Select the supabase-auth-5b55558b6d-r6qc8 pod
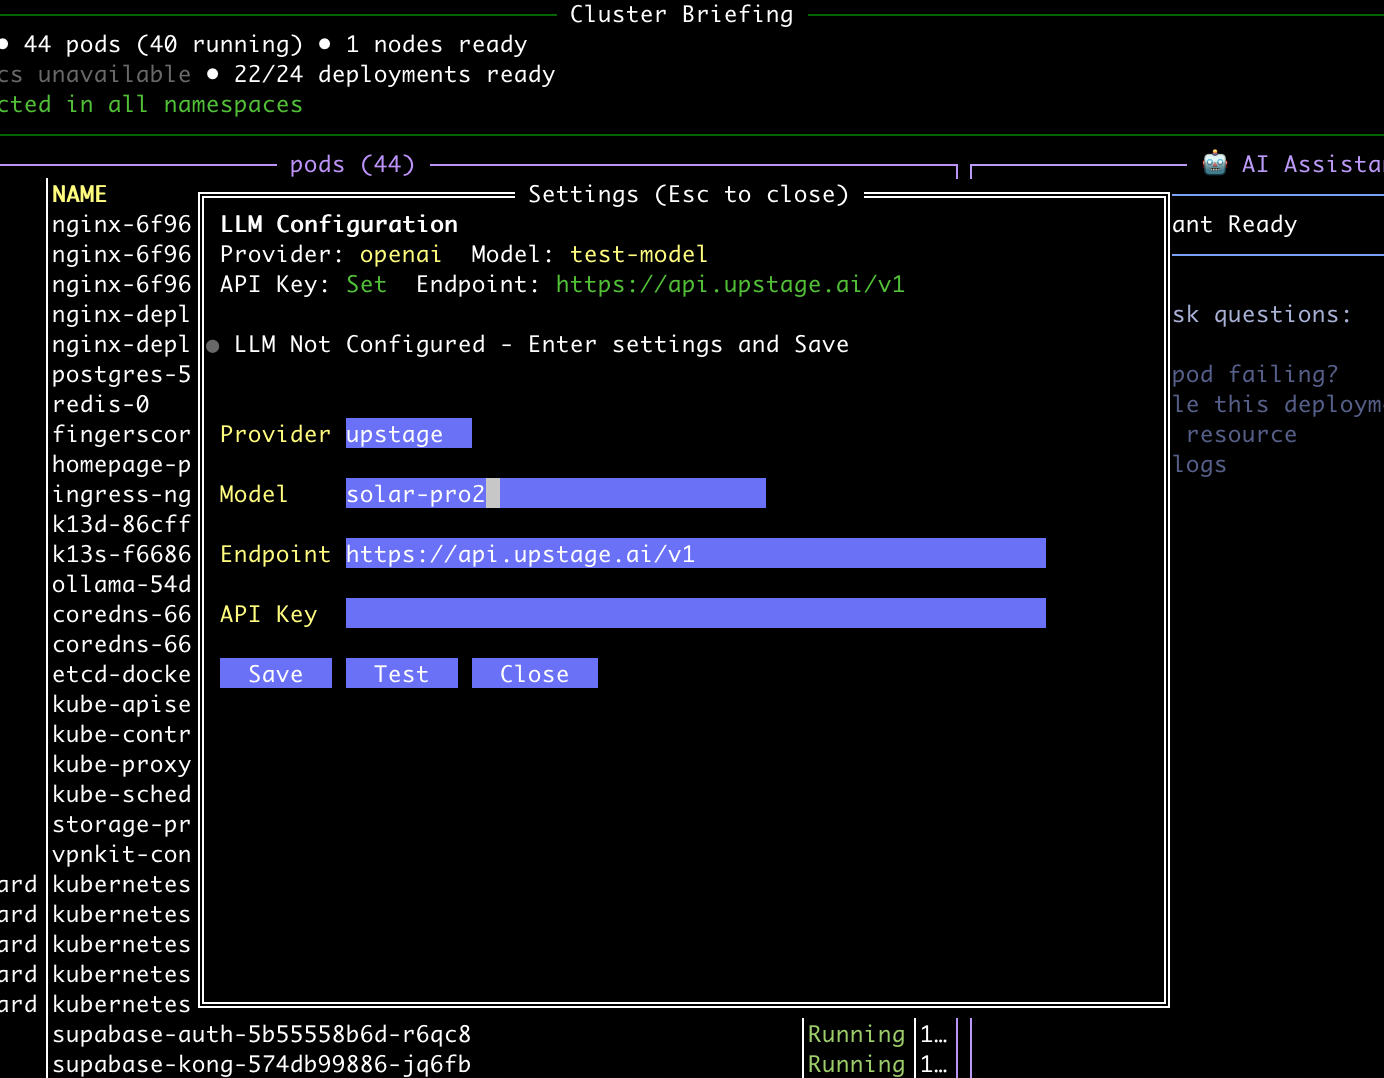Image resolution: width=1384 pixels, height=1078 pixels. 261,1034
